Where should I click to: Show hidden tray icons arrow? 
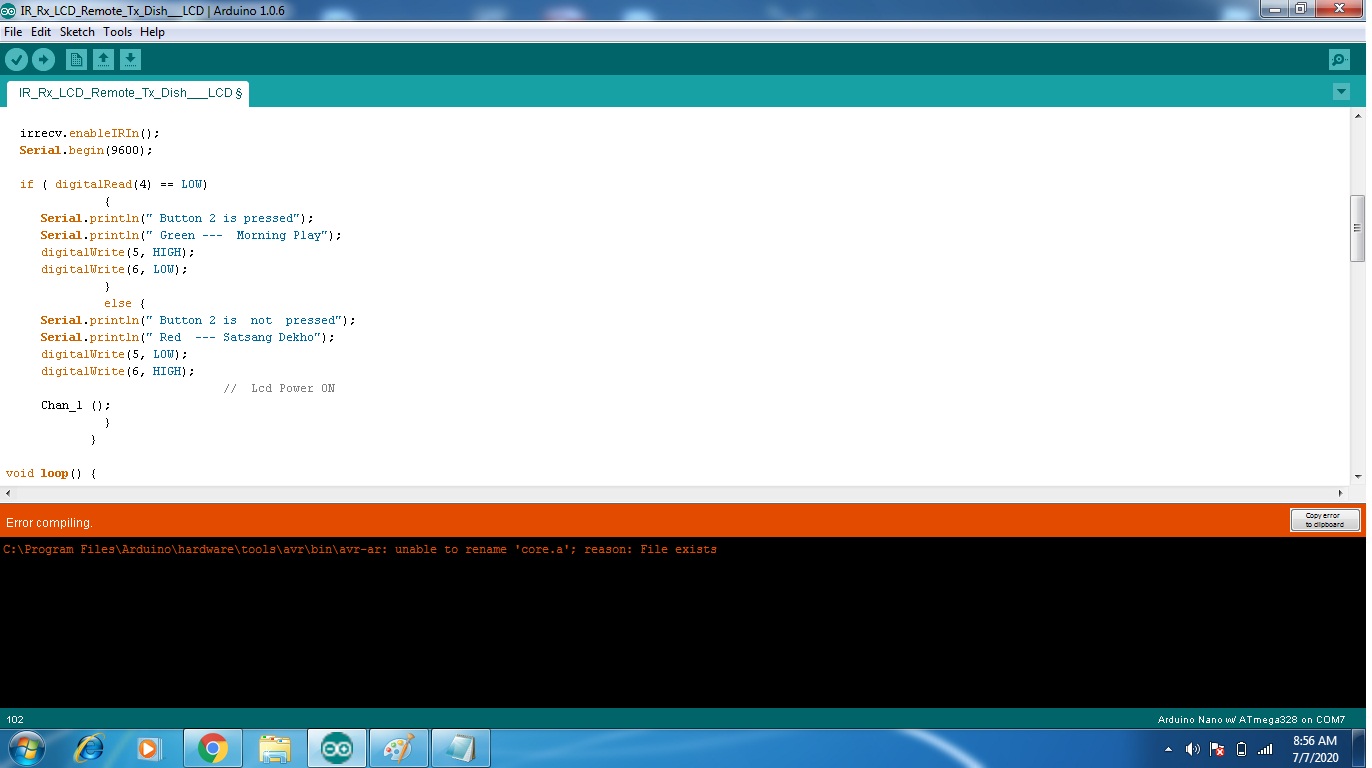1169,749
